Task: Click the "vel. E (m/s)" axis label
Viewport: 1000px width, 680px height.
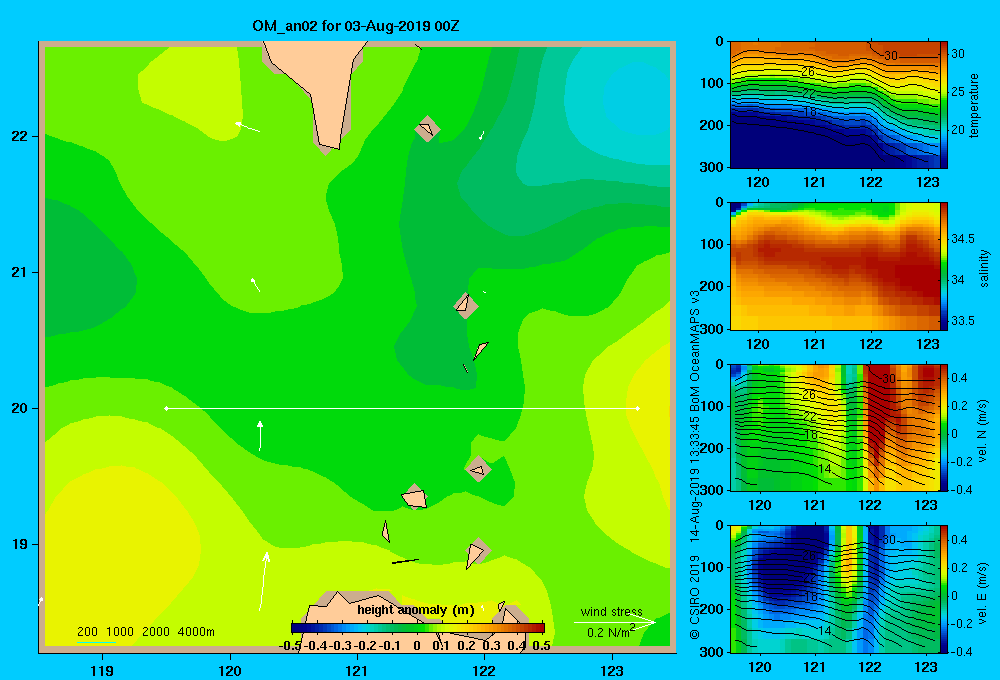Action: click(x=983, y=591)
